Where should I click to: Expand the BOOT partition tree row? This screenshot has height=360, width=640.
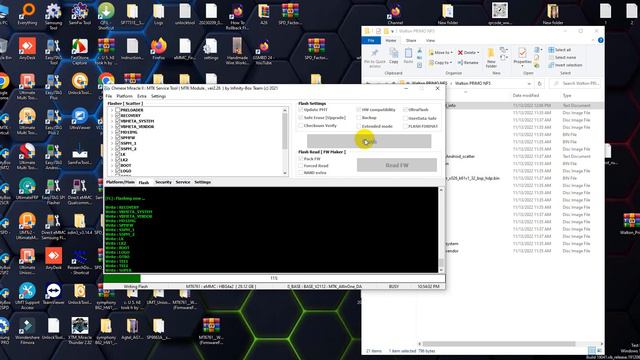tap(112, 165)
